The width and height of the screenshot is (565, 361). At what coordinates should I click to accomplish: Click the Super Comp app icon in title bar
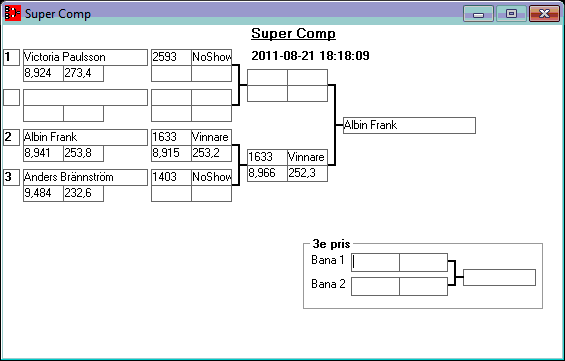pos(13,14)
